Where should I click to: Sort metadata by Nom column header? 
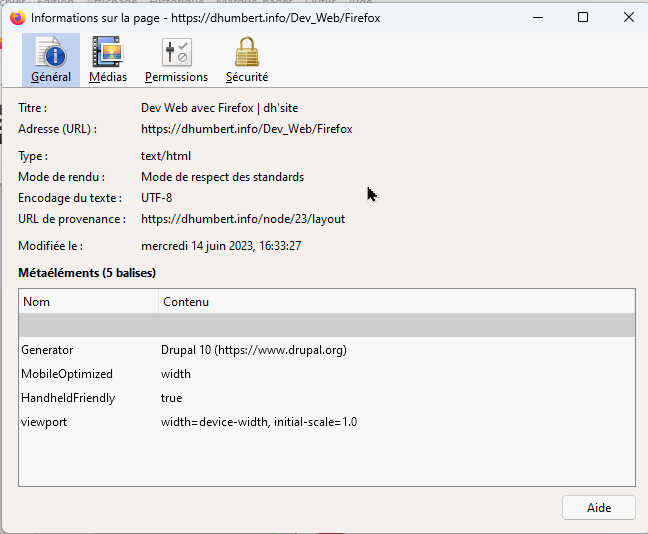click(88, 301)
